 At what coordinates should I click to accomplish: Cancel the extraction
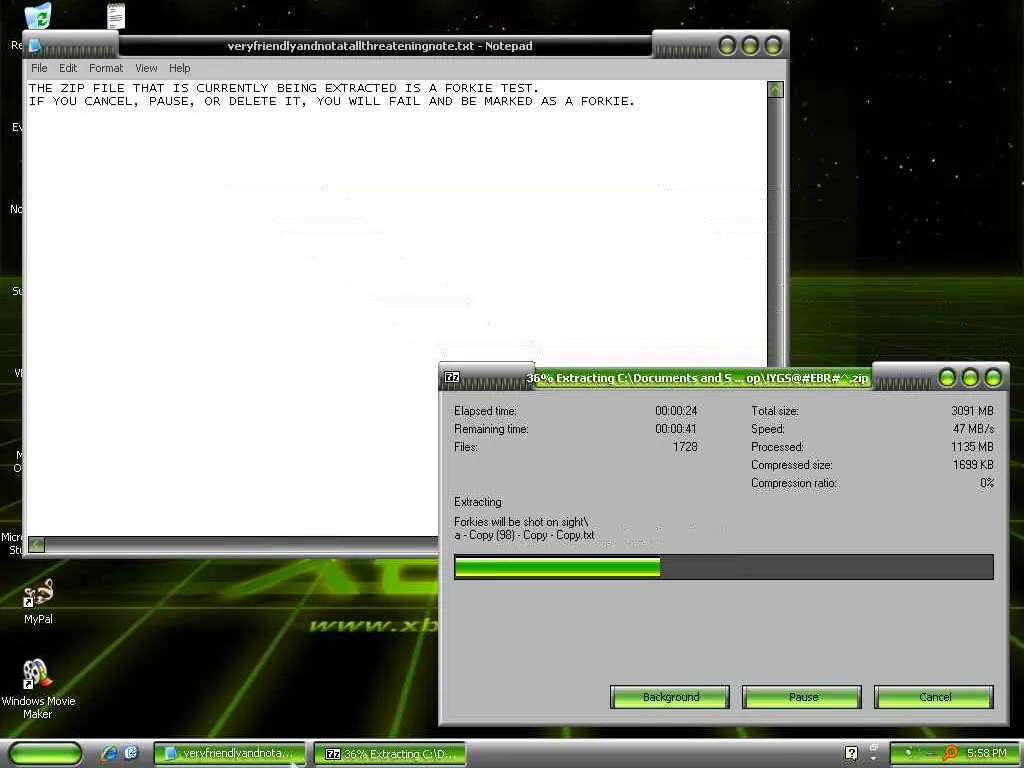[934, 697]
